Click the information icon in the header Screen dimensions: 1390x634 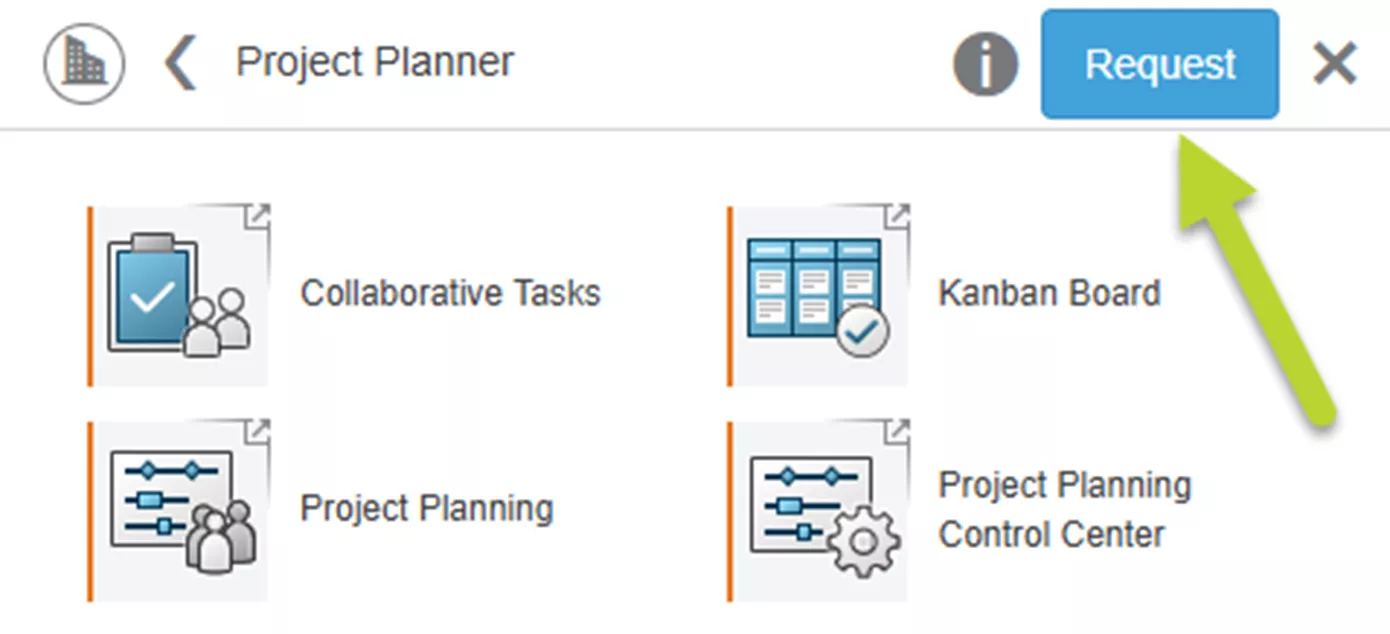click(x=985, y=63)
